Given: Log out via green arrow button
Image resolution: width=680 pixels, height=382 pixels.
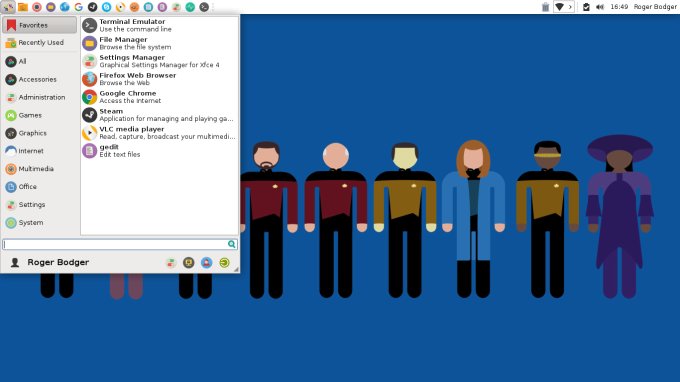Looking at the screenshot, I should click(224, 262).
